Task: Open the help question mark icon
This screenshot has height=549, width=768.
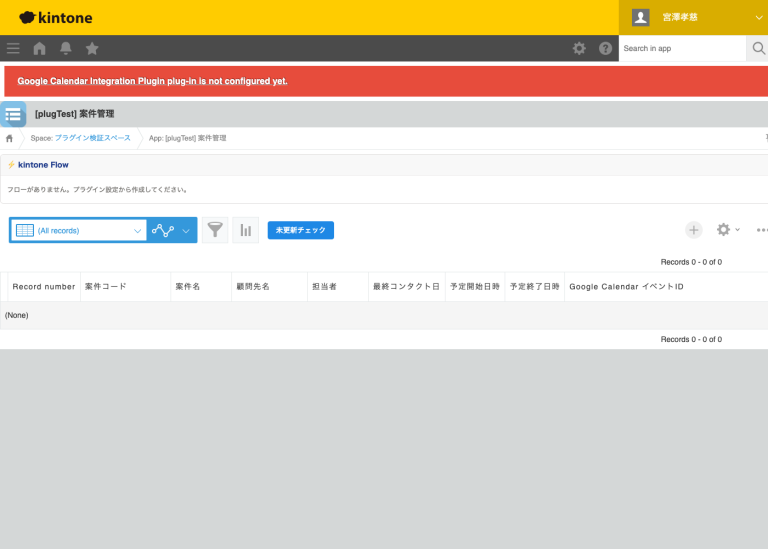Action: click(x=605, y=48)
